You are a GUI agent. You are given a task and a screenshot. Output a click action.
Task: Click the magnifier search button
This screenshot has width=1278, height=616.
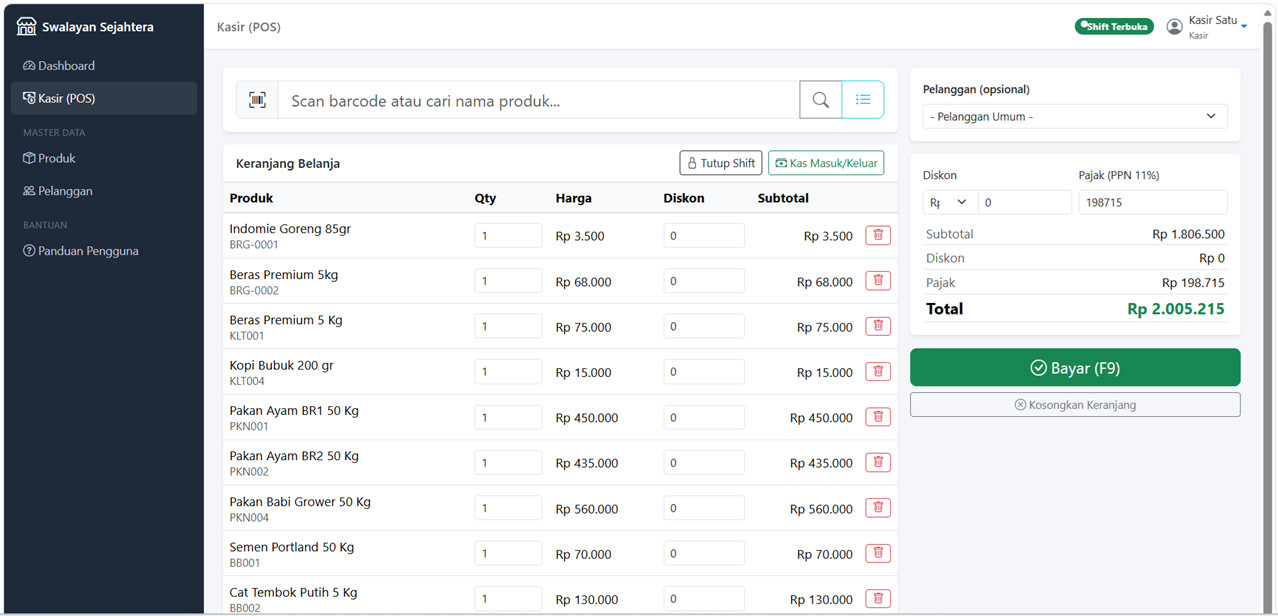pyautogui.click(x=821, y=100)
